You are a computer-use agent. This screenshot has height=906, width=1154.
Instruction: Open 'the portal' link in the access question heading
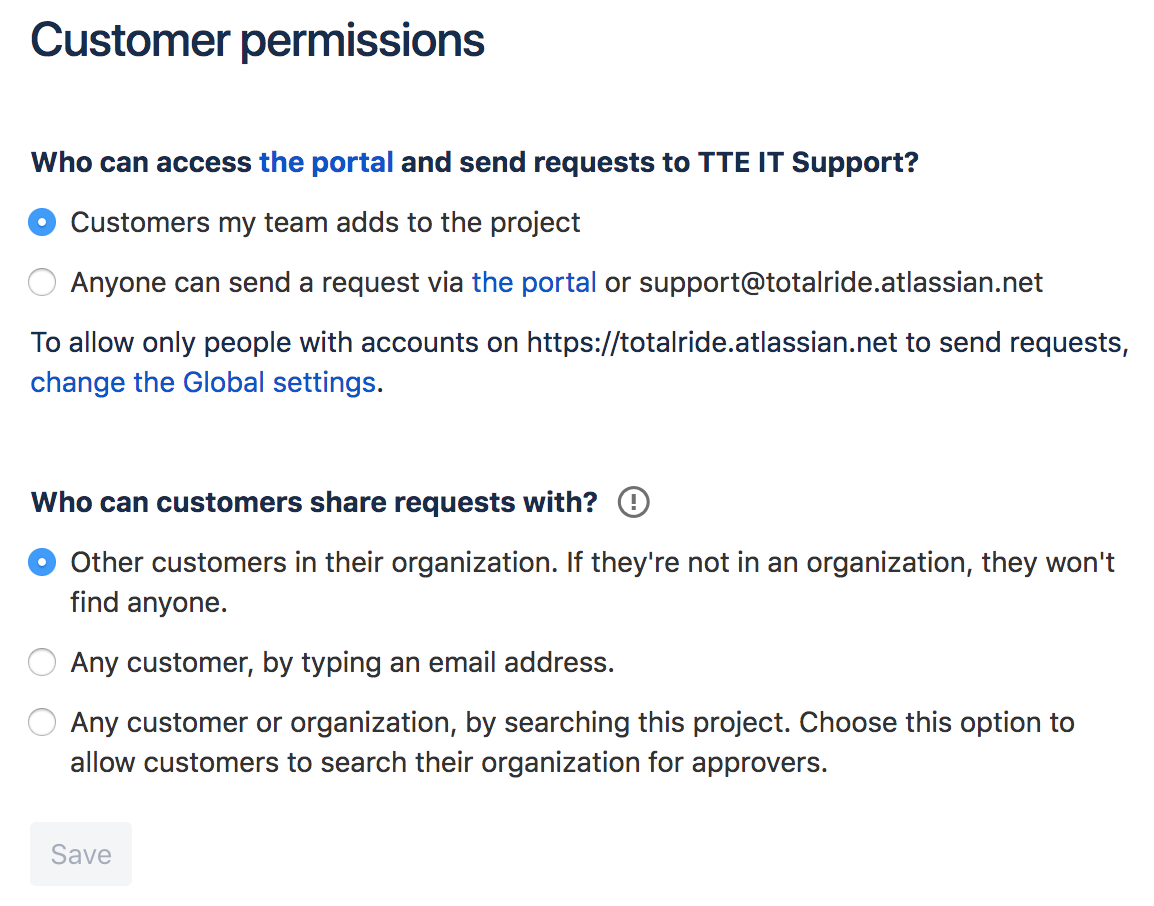tap(326, 162)
